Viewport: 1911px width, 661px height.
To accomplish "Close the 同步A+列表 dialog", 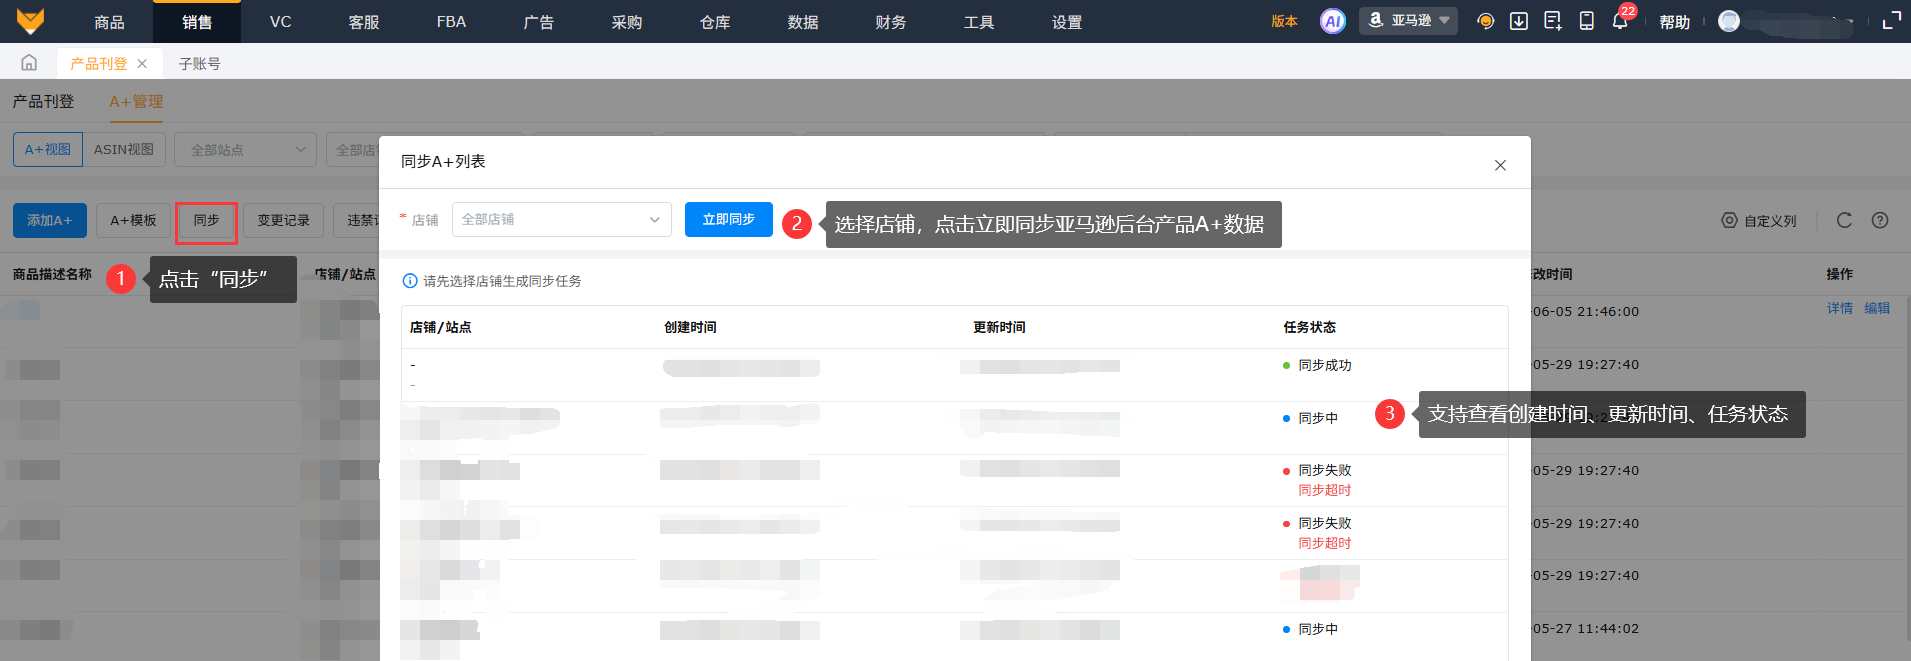I will coord(1500,165).
